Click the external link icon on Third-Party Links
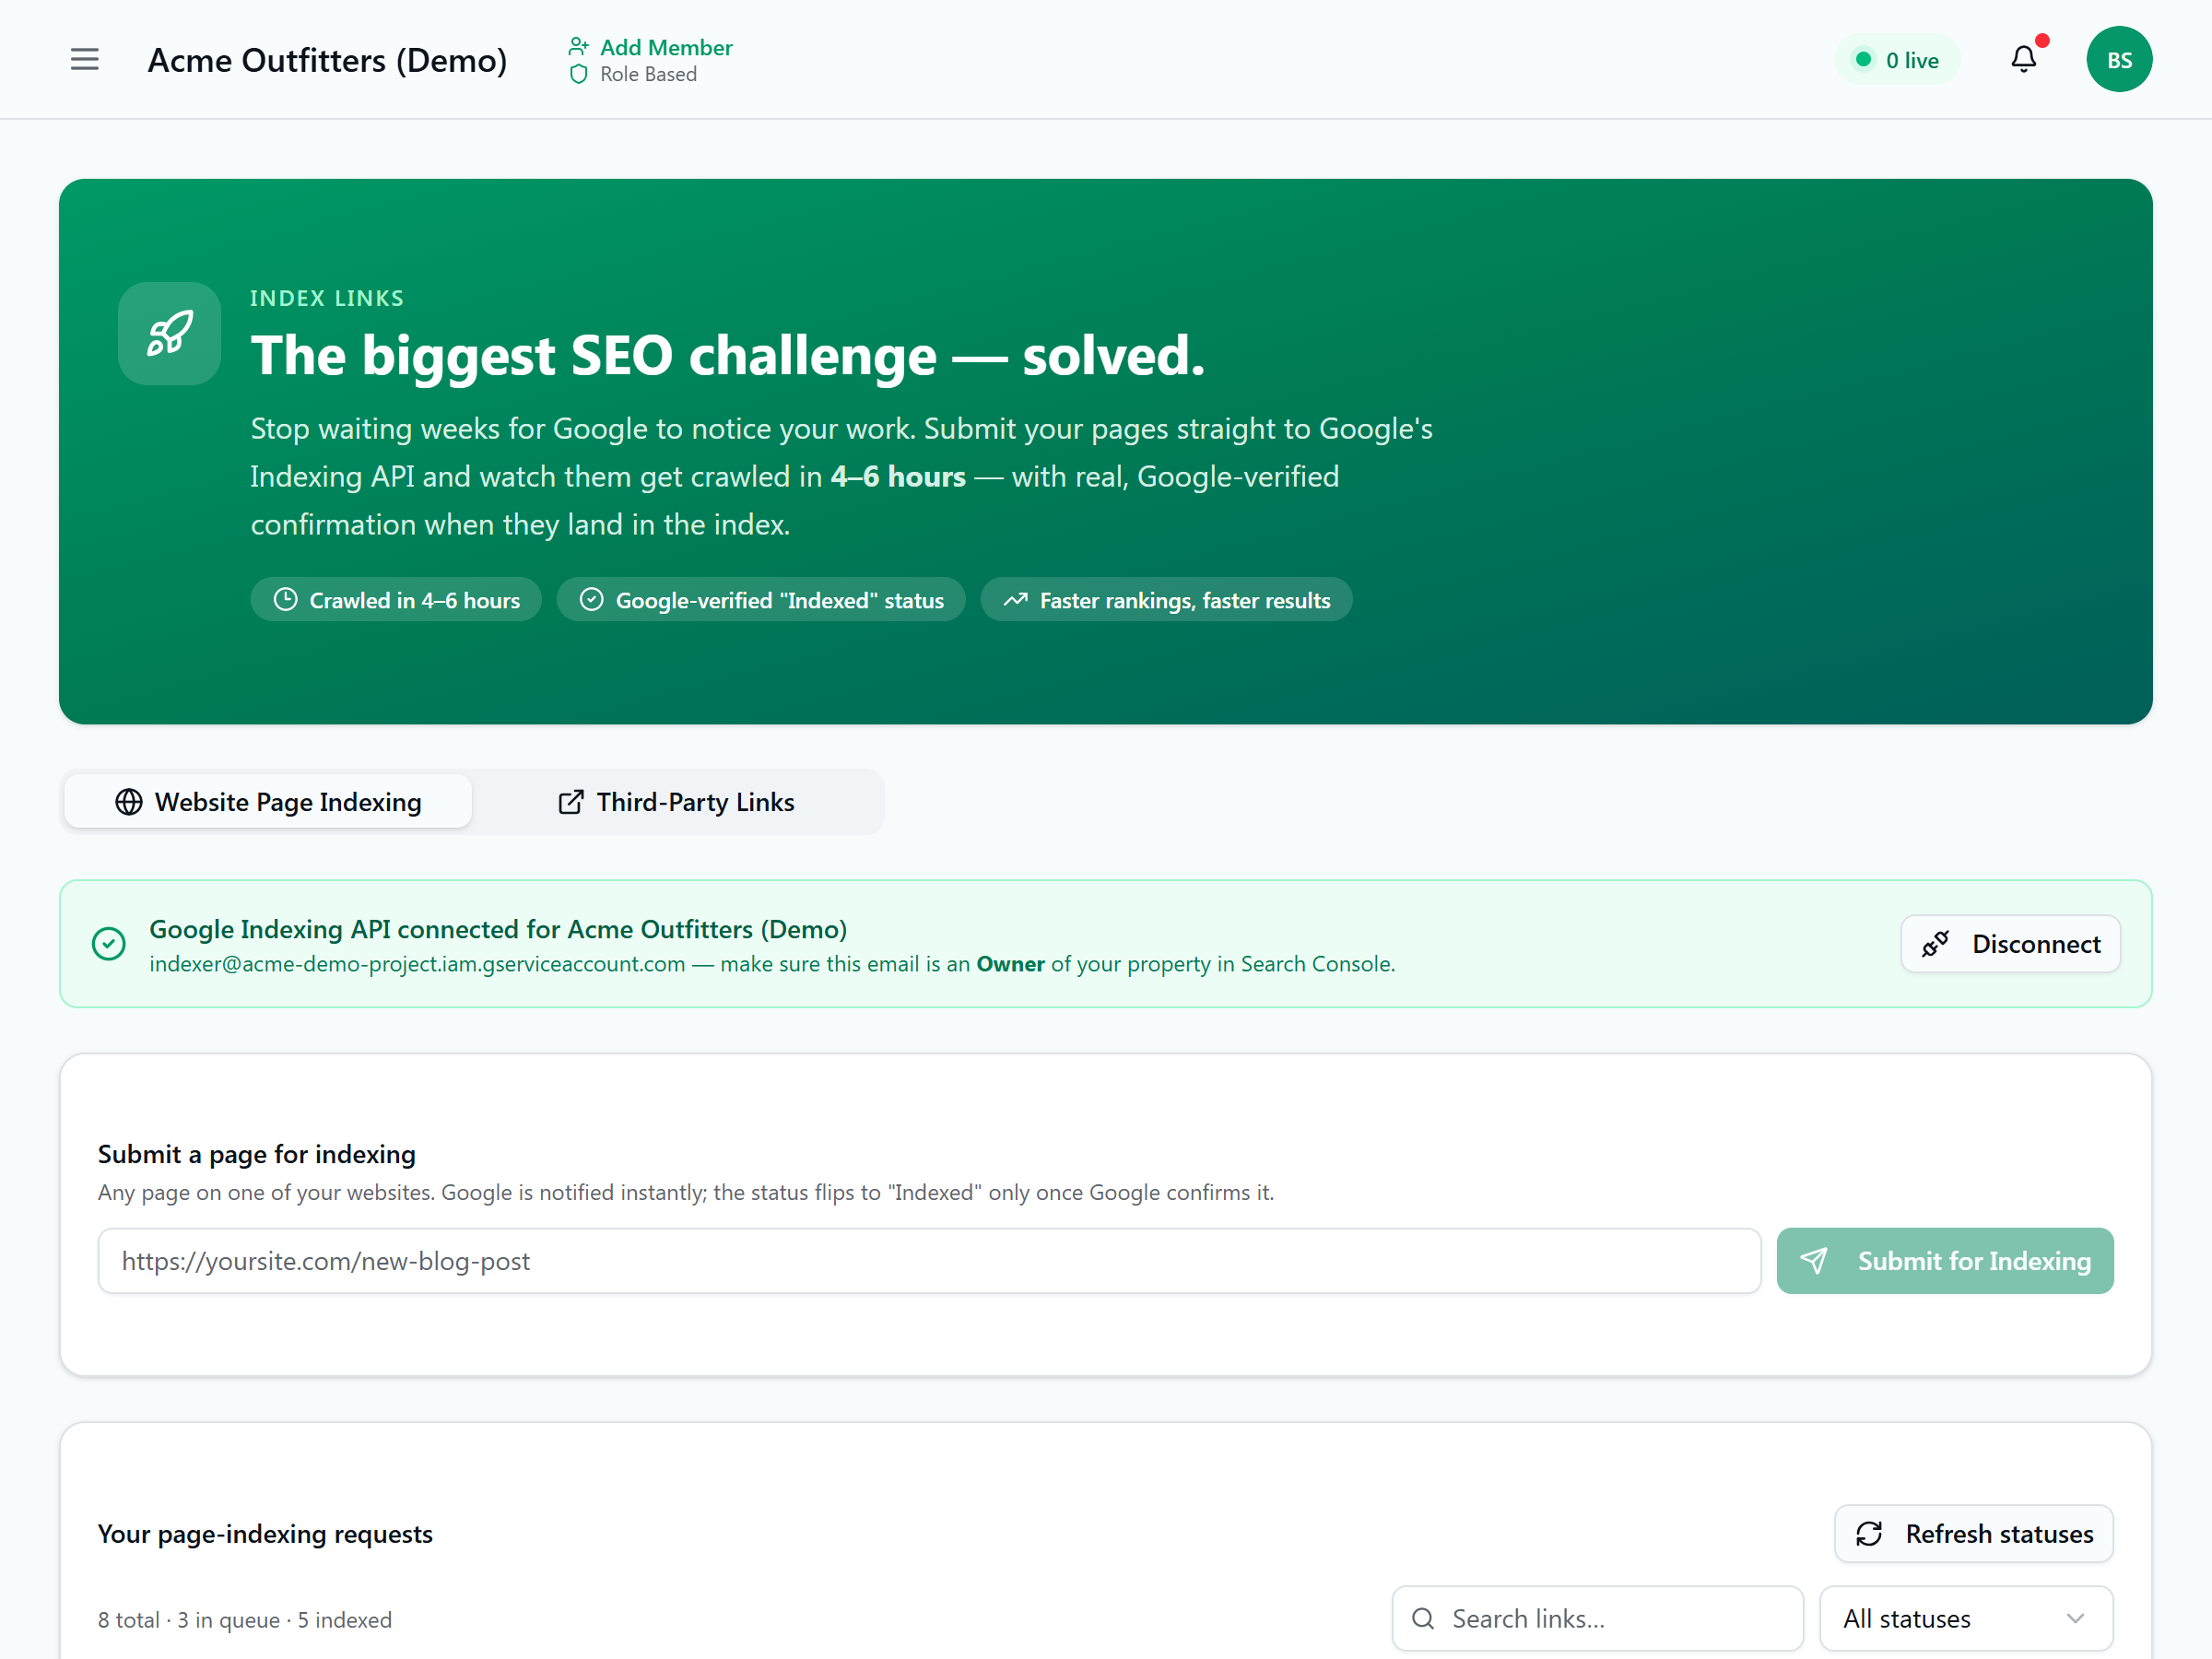This screenshot has width=2212, height=1659. coord(570,802)
